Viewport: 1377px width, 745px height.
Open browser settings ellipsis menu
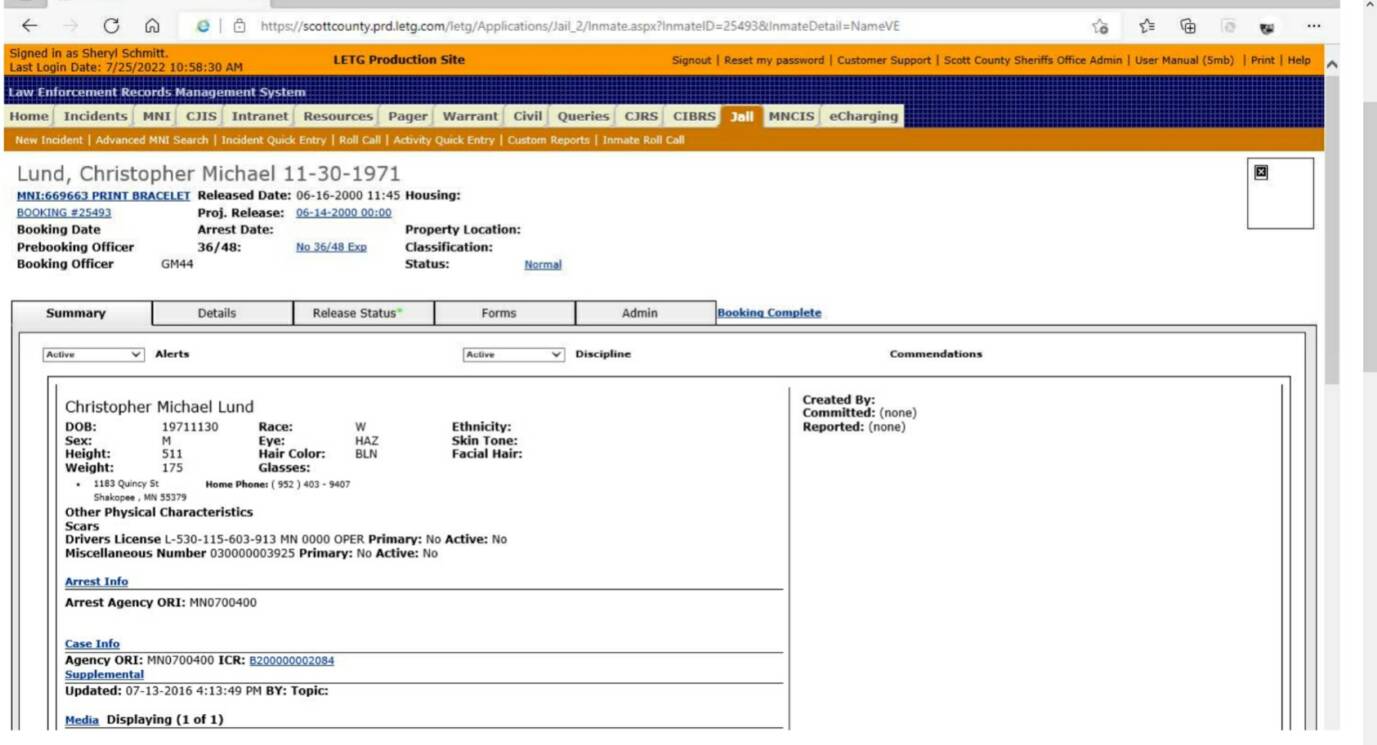[1314, 27]
